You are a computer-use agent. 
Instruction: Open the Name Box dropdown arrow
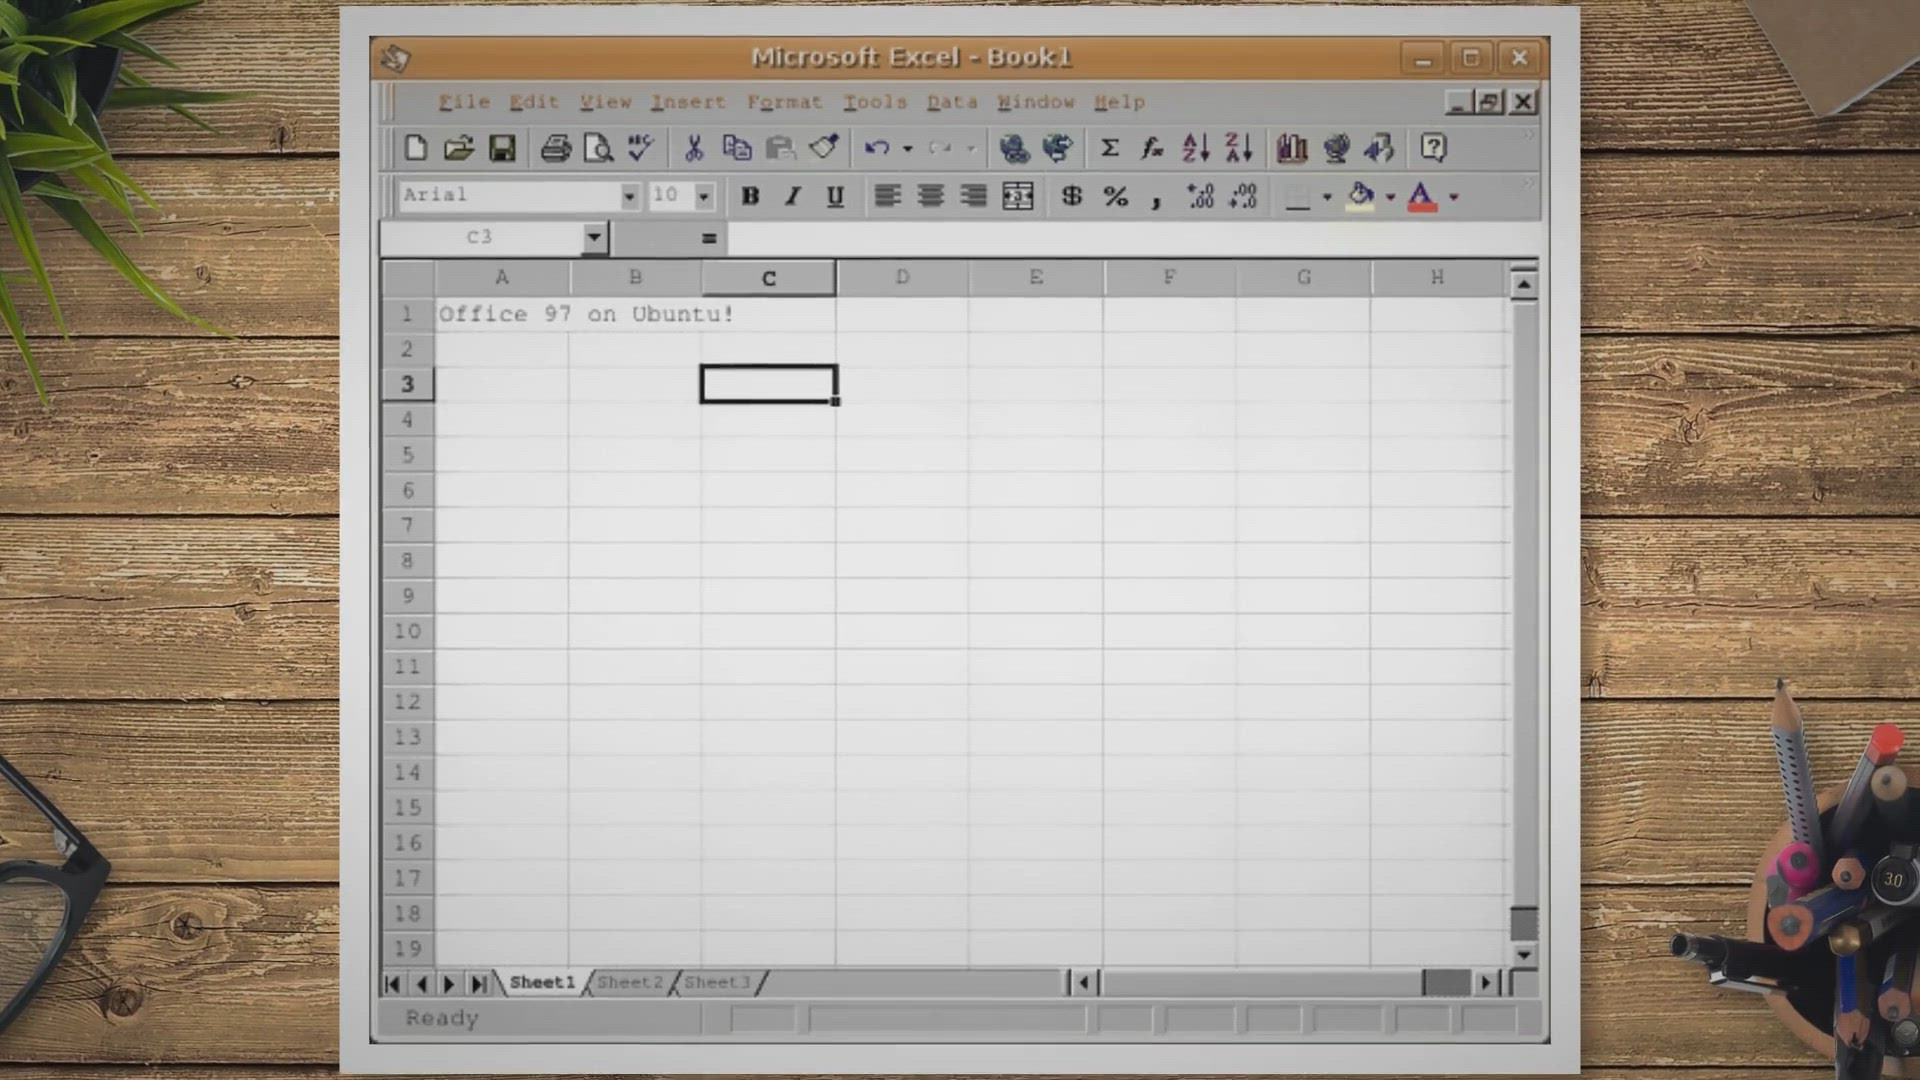[x=594, y=238]
